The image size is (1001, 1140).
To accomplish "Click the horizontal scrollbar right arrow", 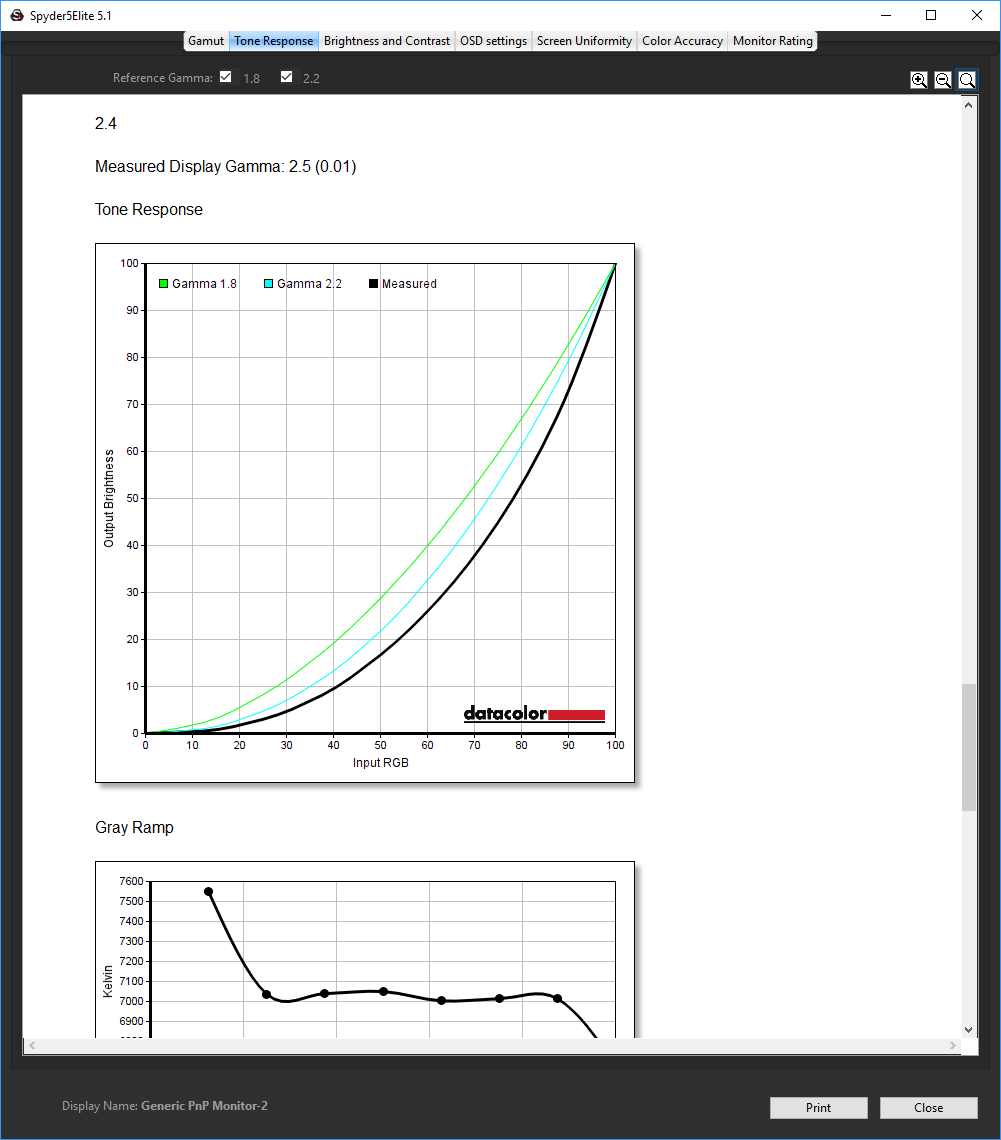I will point(952,1045).
